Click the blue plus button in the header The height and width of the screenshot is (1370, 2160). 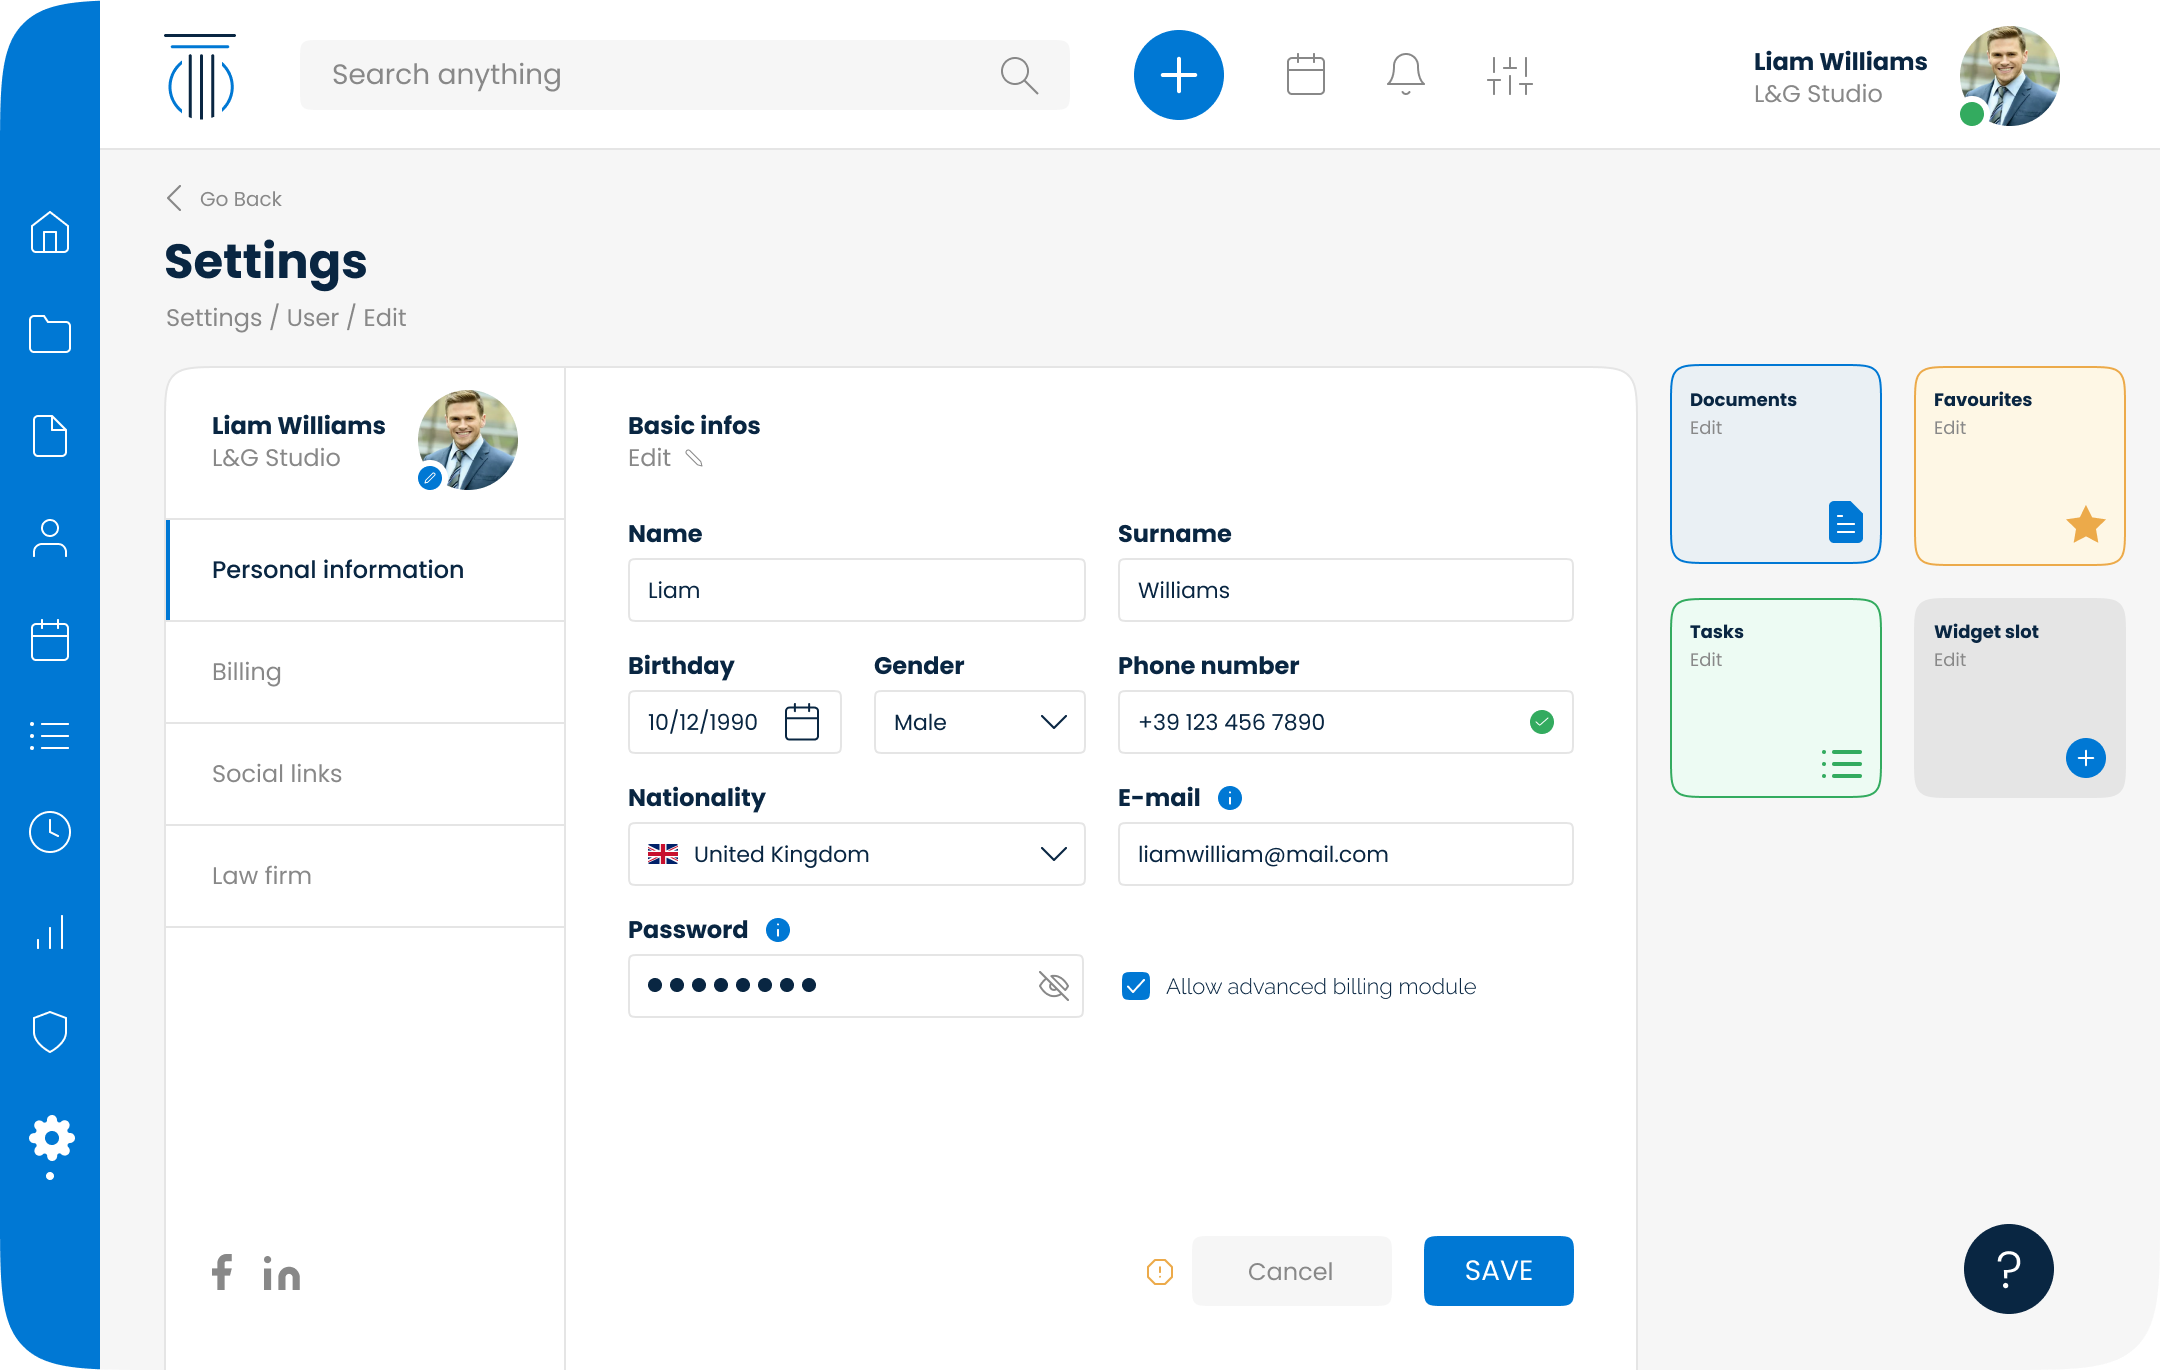point(1178,74)
